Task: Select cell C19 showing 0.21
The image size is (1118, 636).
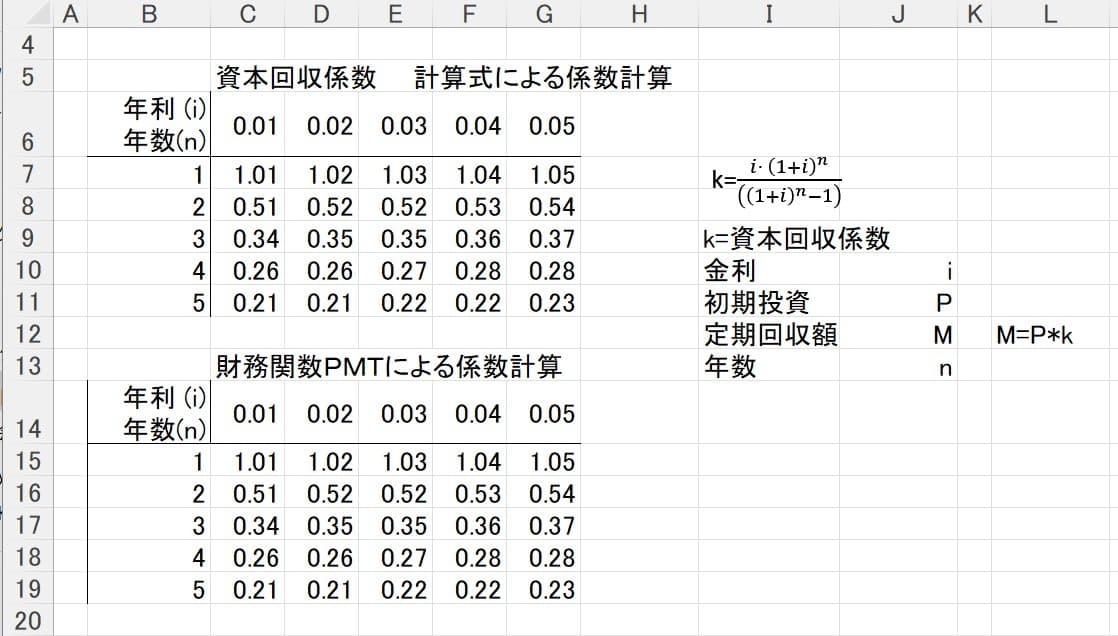Action: [x=255, y=590]
